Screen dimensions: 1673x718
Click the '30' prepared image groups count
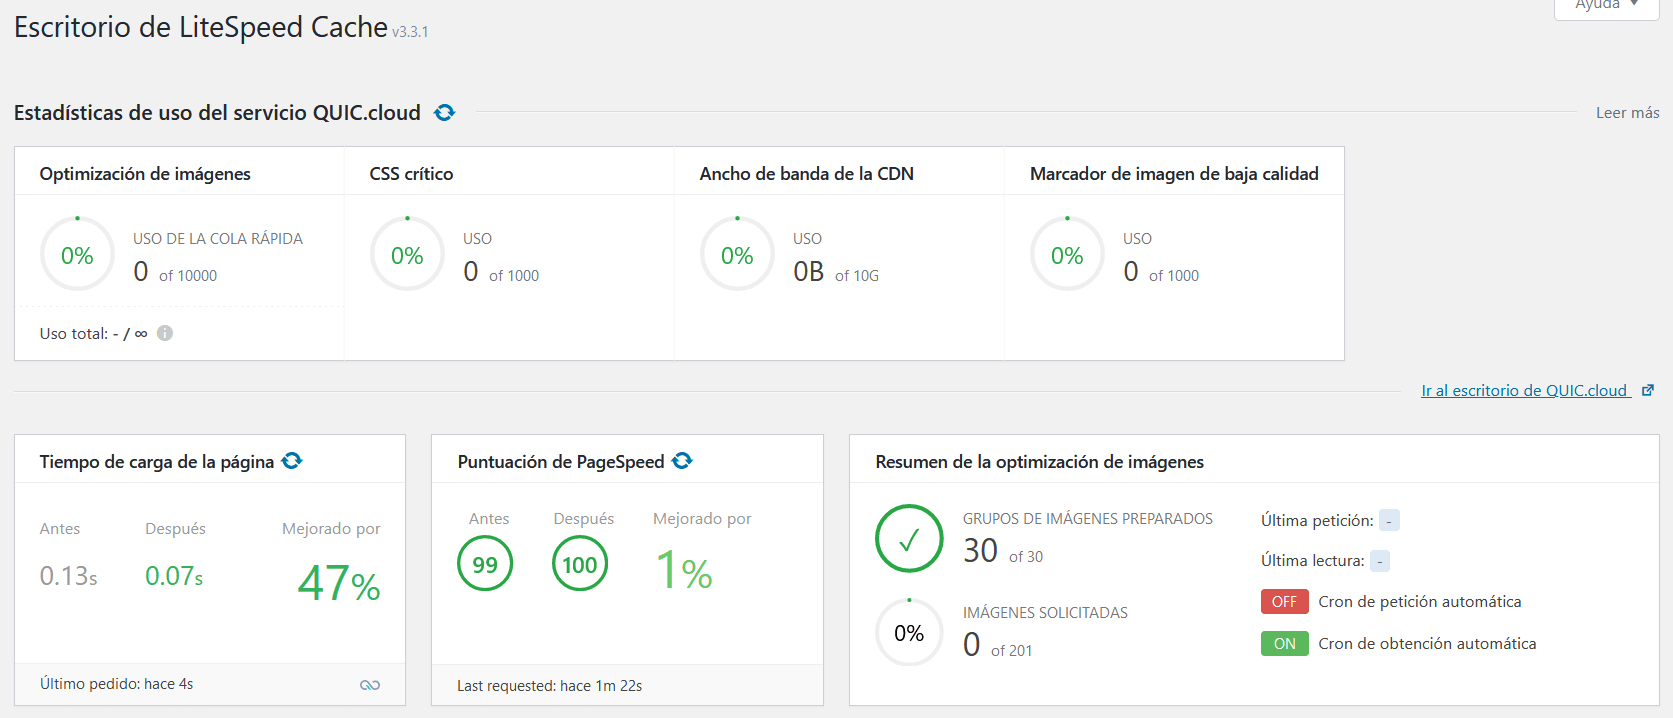(x=980, y=551)
